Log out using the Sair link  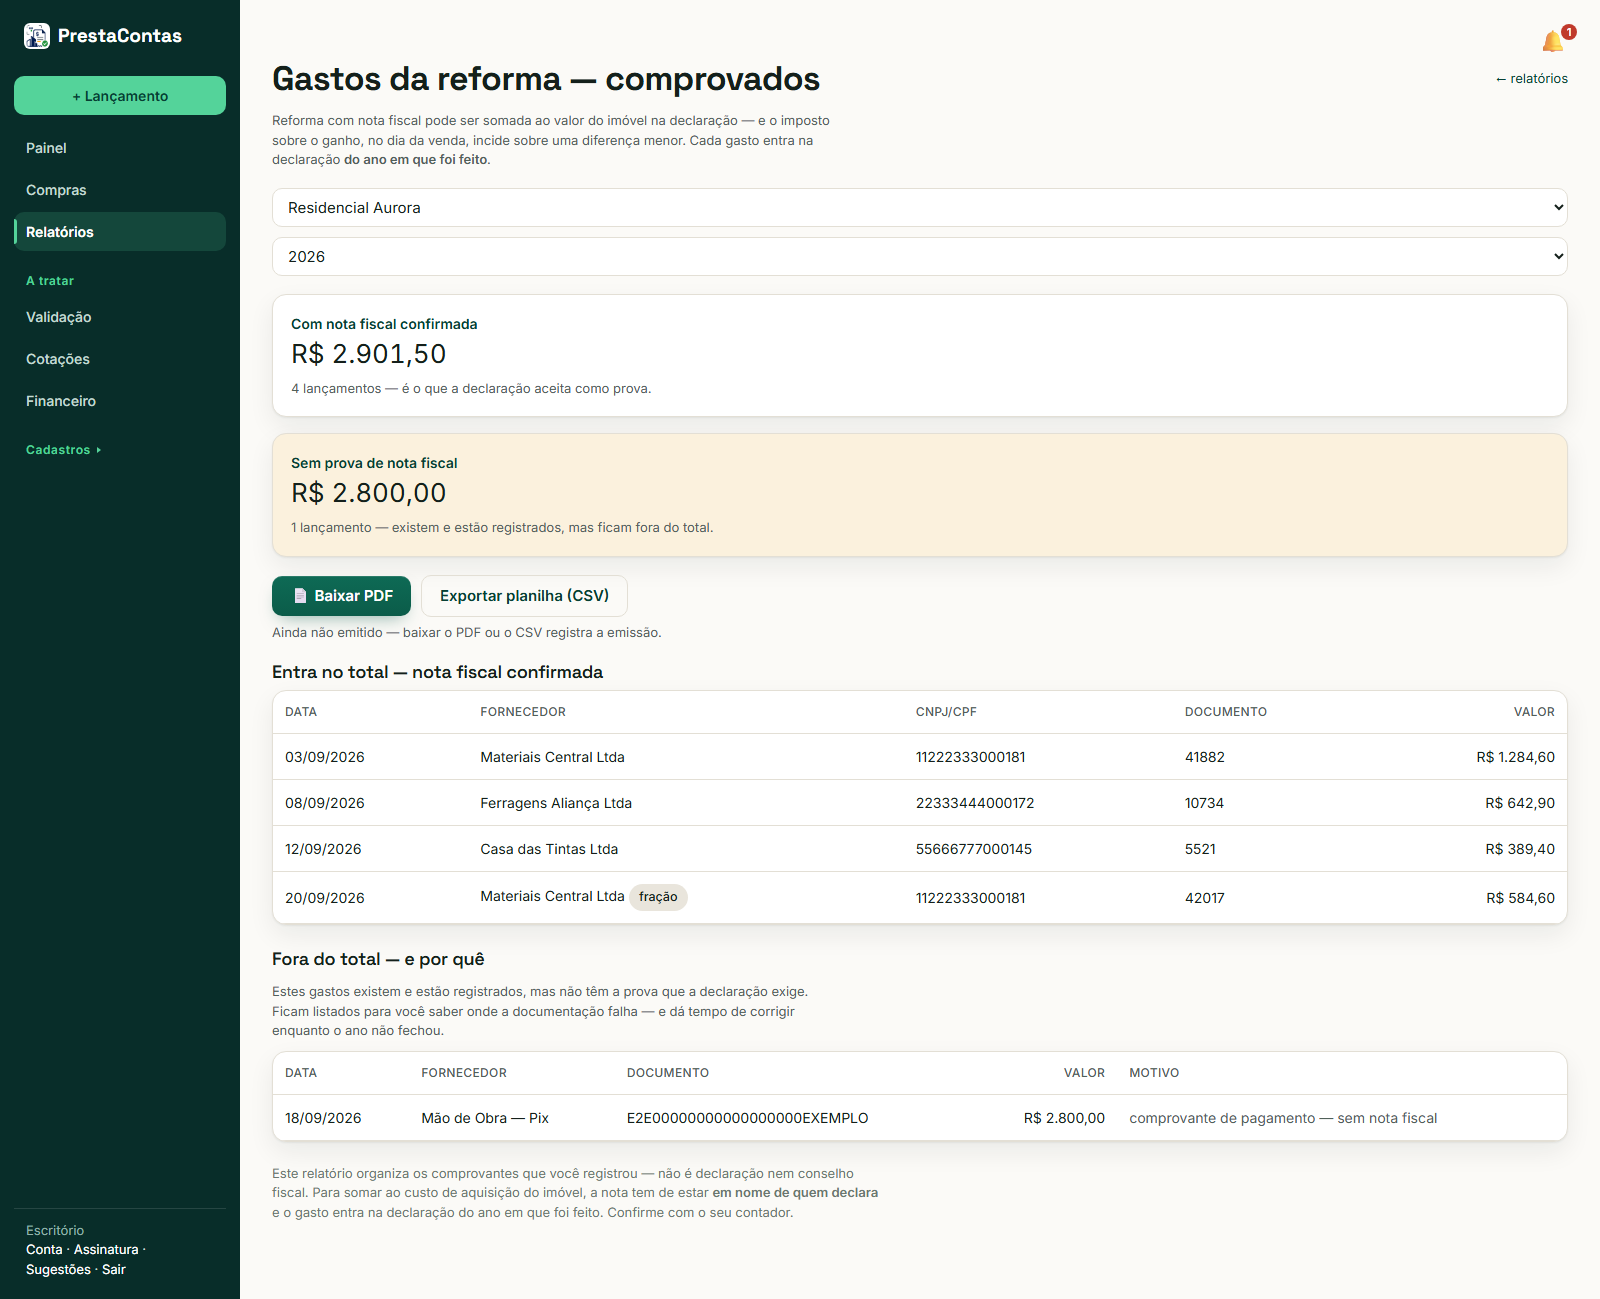pos(114,1270)
